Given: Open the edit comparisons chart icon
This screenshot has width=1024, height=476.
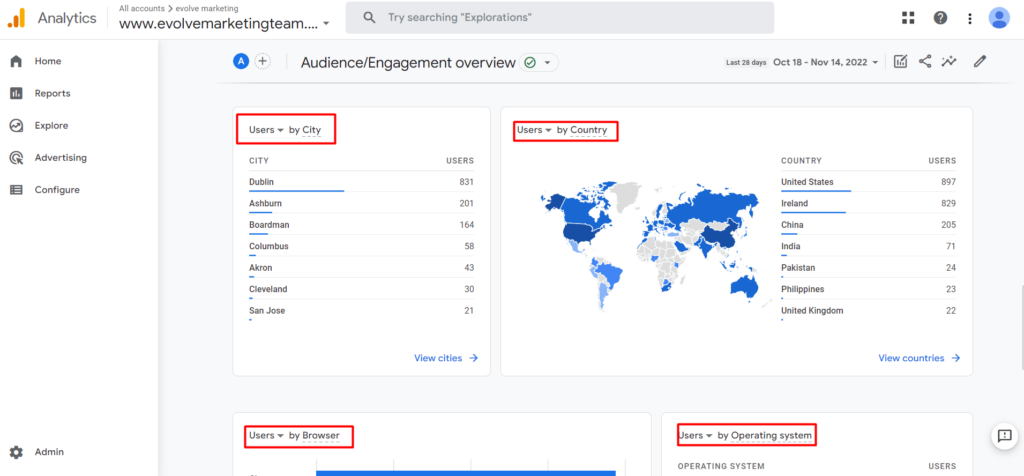Looking at the screenshot, I should coord(901,61).
